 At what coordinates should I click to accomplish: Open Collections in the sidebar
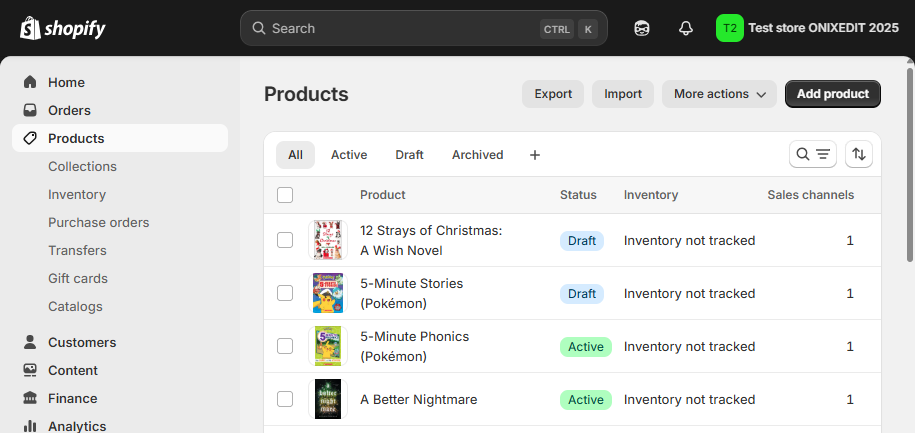(x=82, y=166)
